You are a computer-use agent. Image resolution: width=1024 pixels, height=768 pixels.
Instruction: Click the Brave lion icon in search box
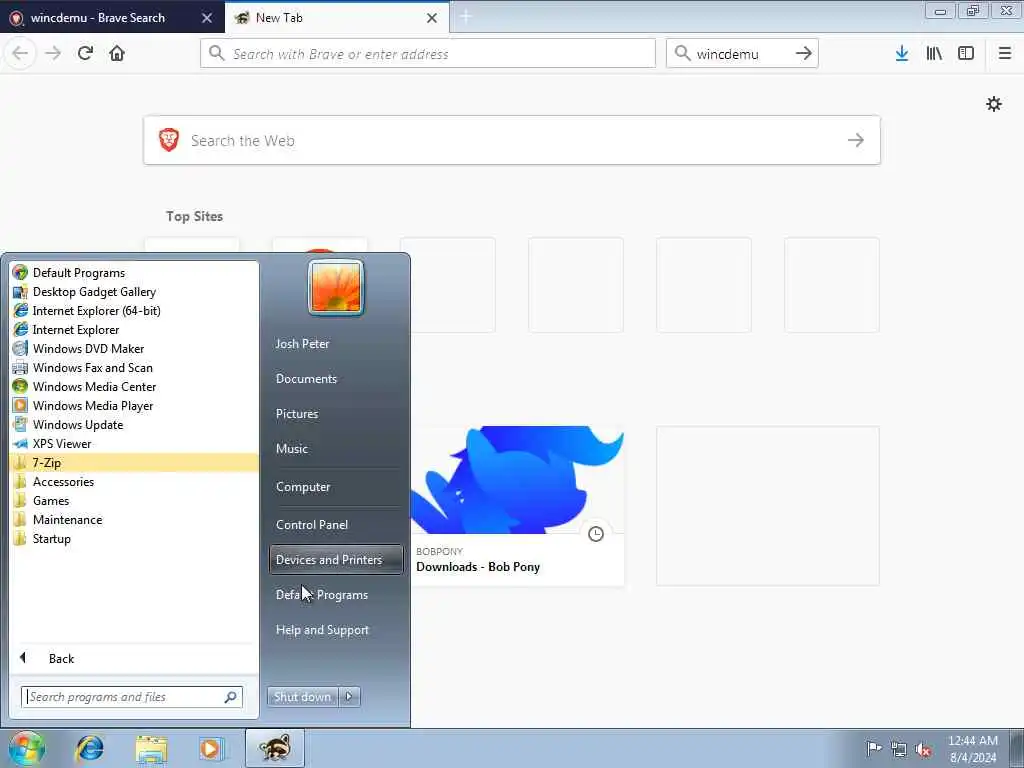pos(169,140)
